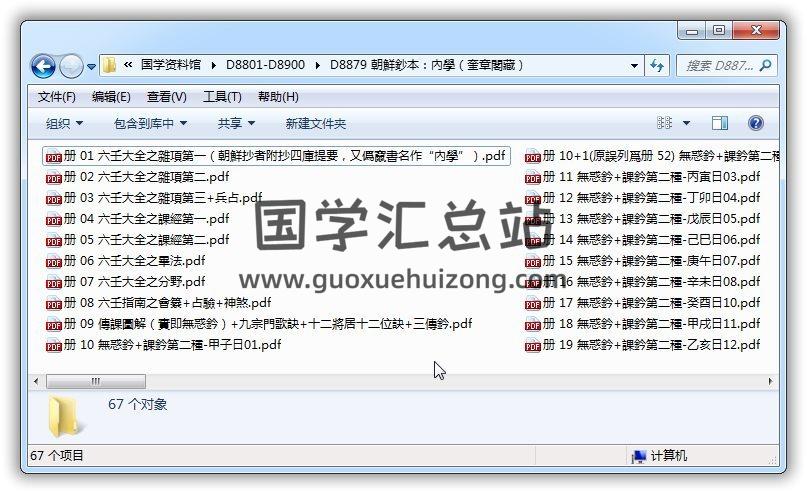807x494 pixels.
Task: Click horizontal scrollbar left arrow
Action: click(36, 381)
